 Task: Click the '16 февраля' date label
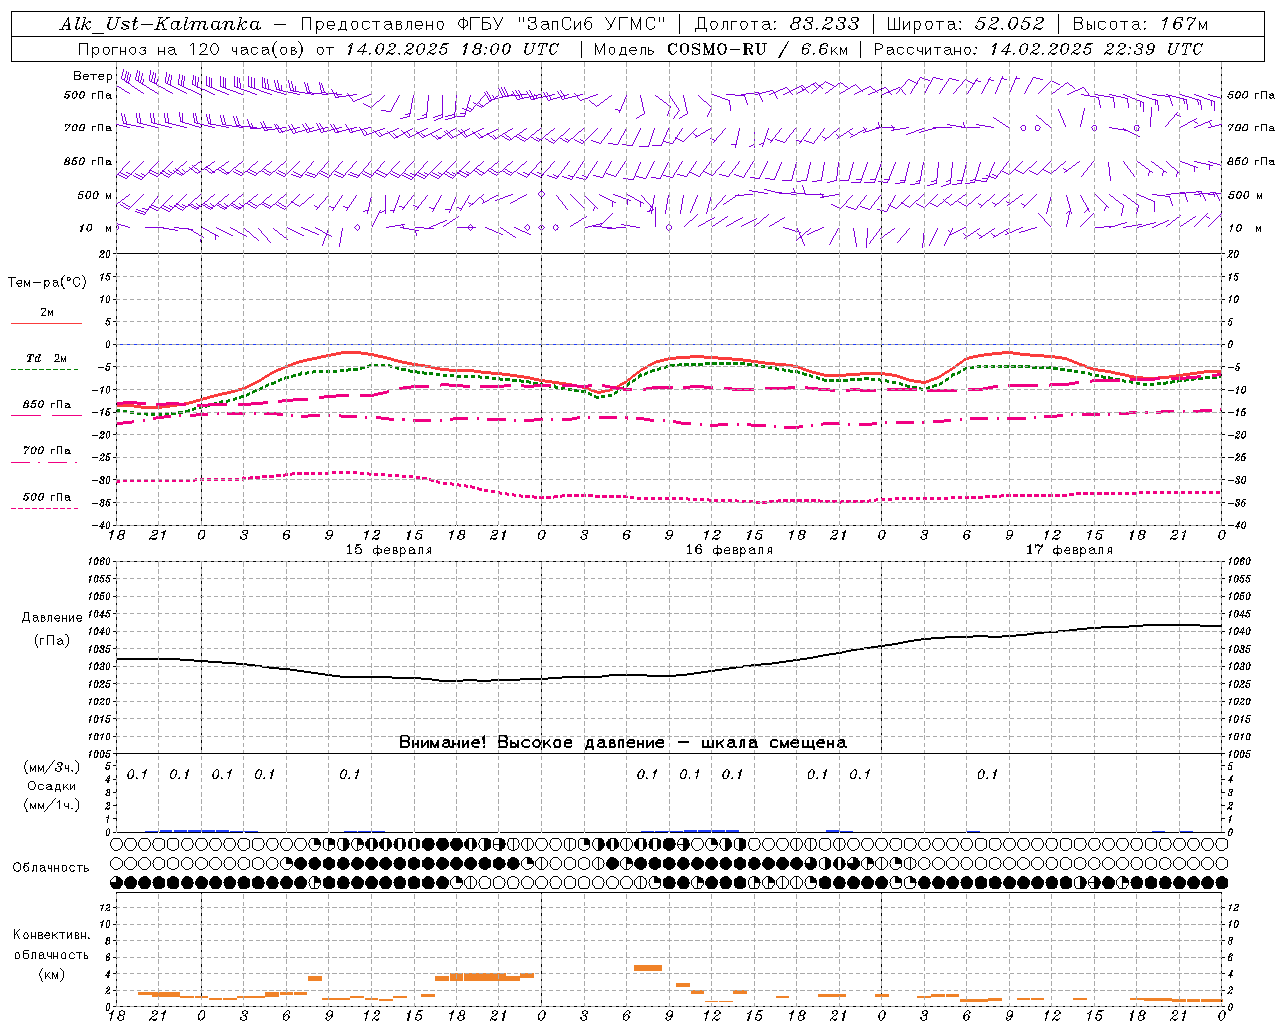[729, 550]
